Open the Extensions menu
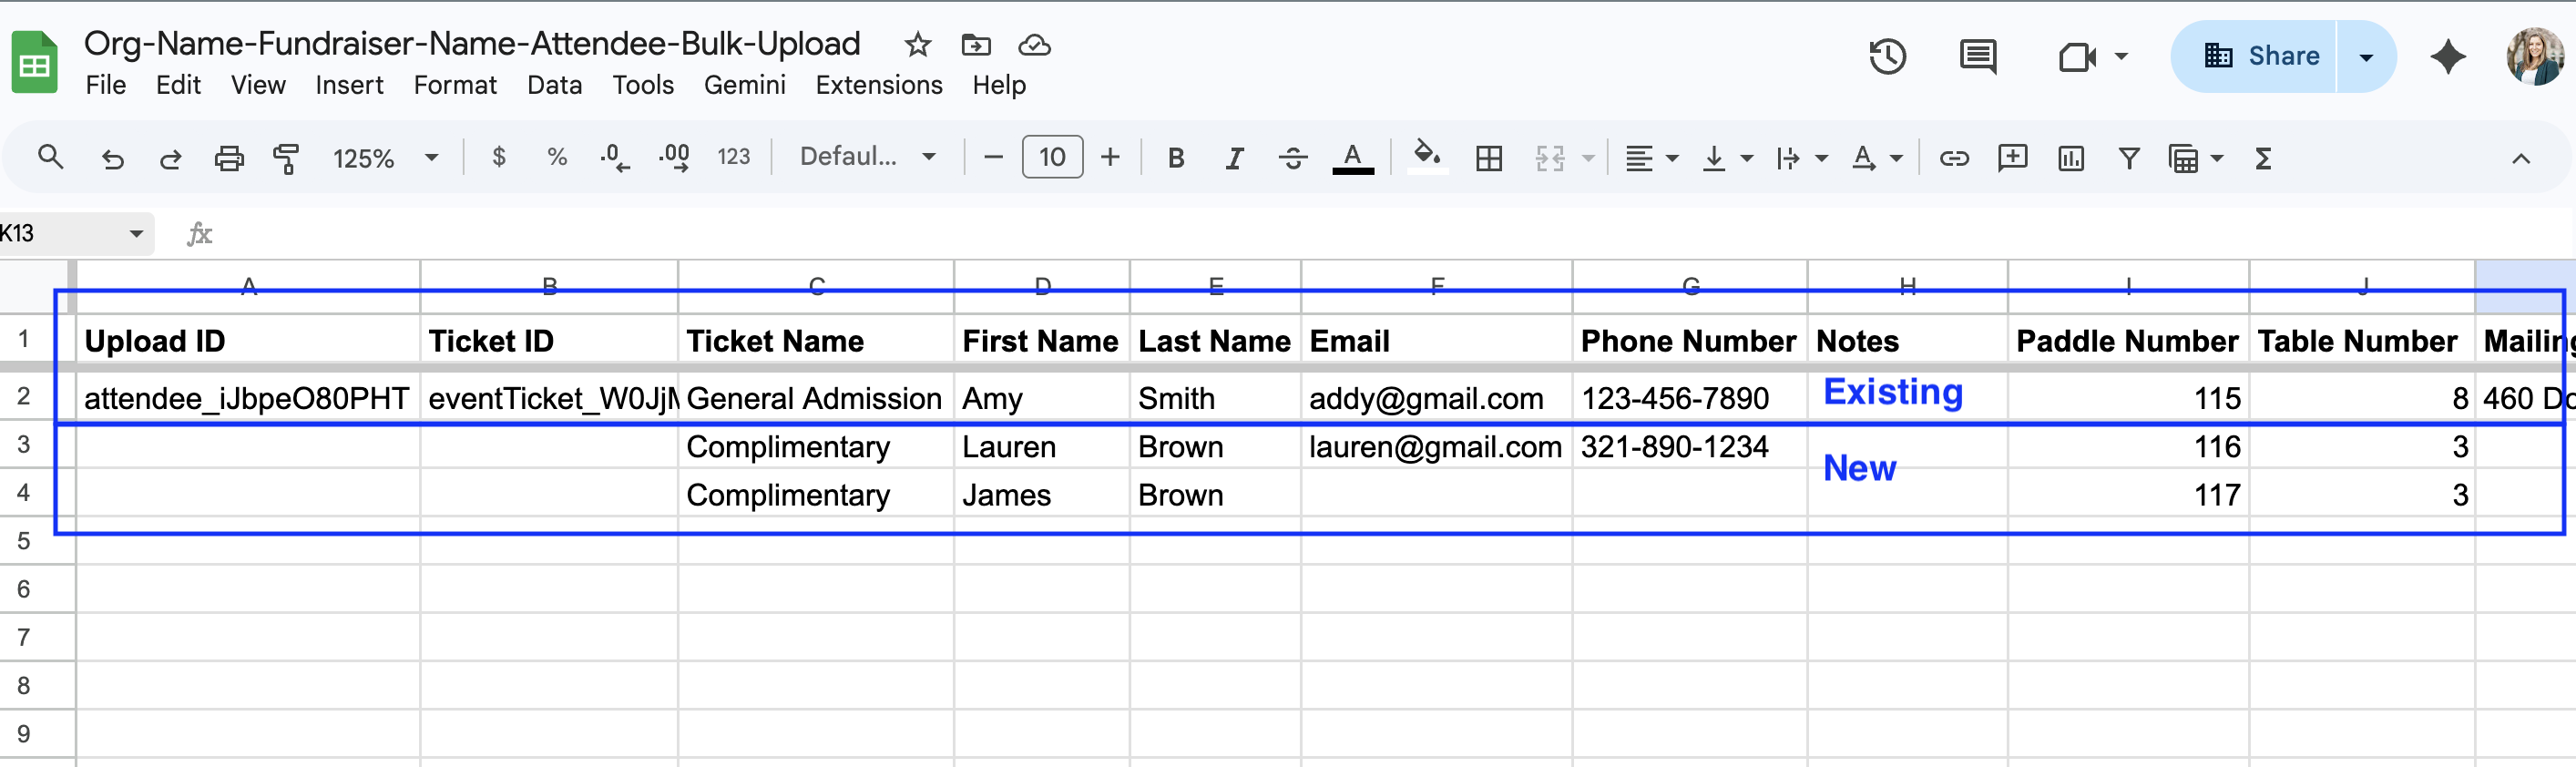 (878, 85)
